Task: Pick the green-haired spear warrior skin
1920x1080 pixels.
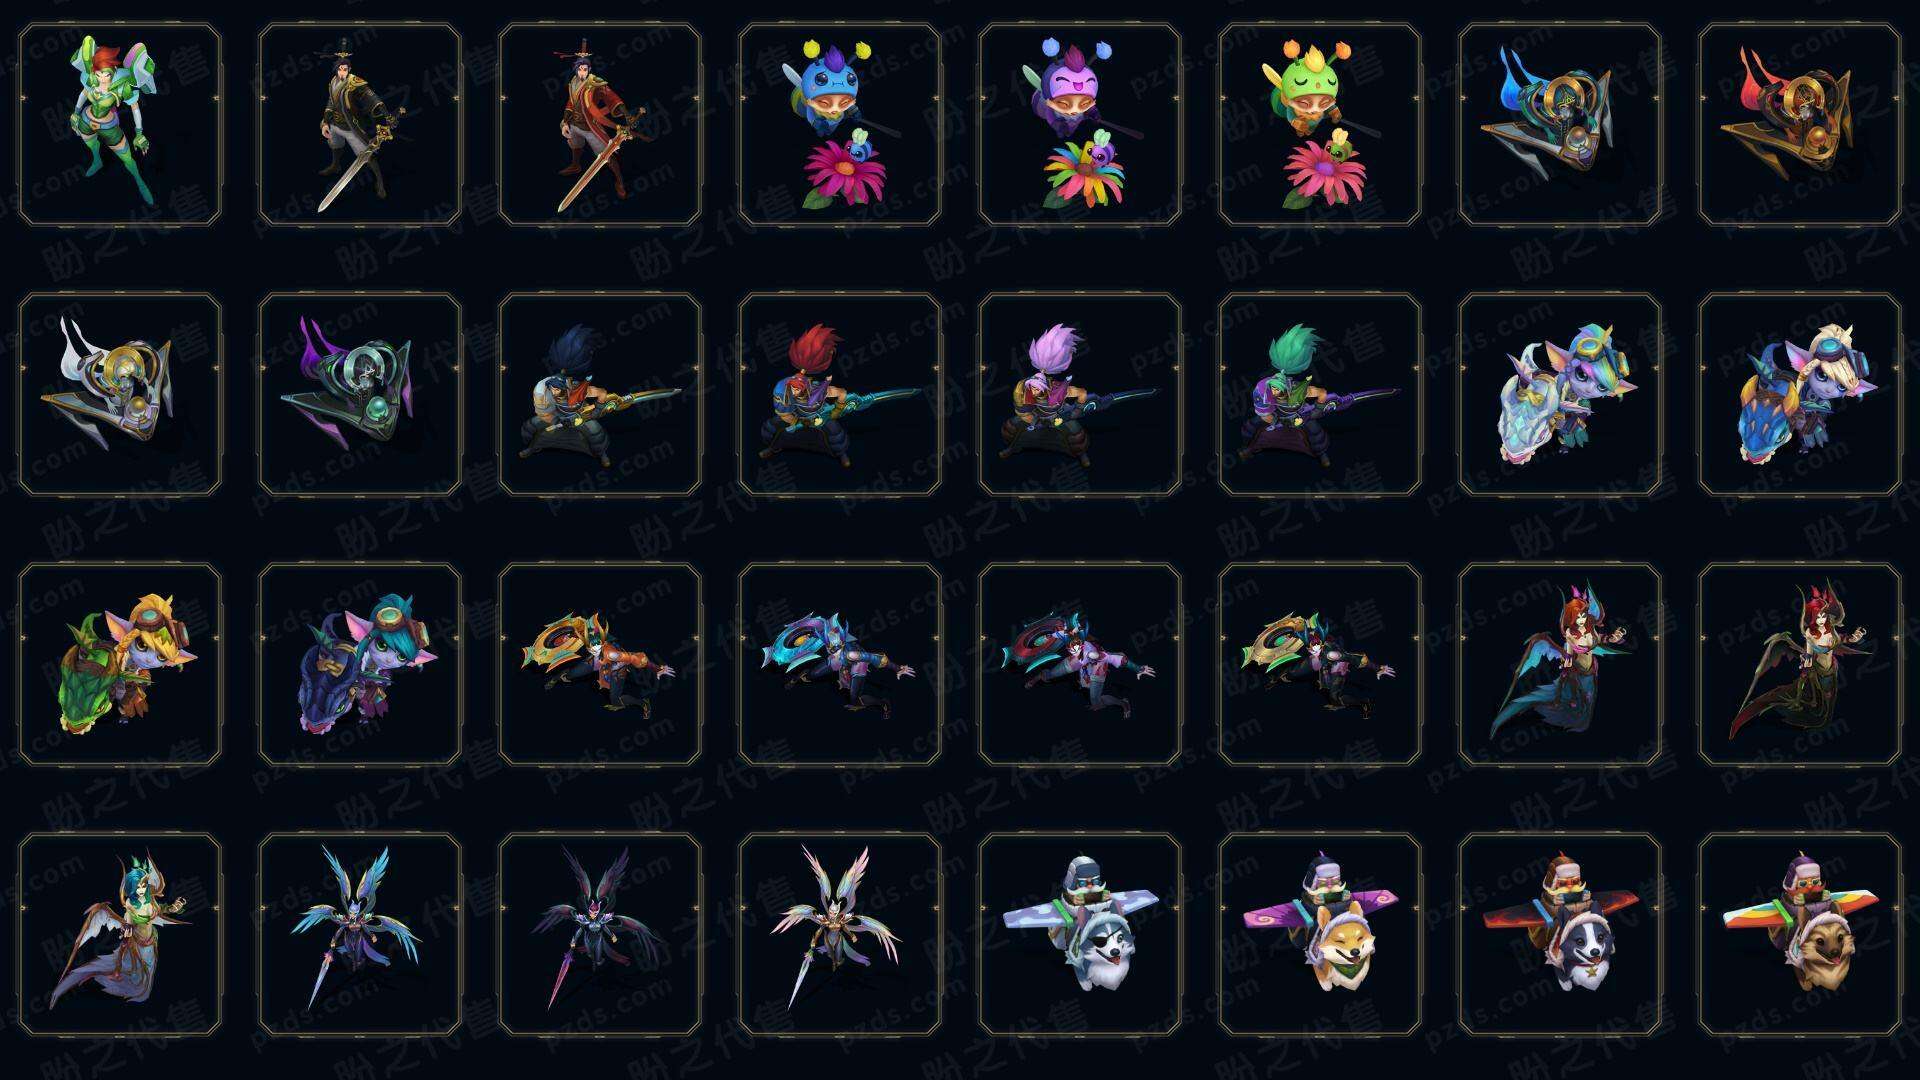Action: click(x=1320, y=394)
